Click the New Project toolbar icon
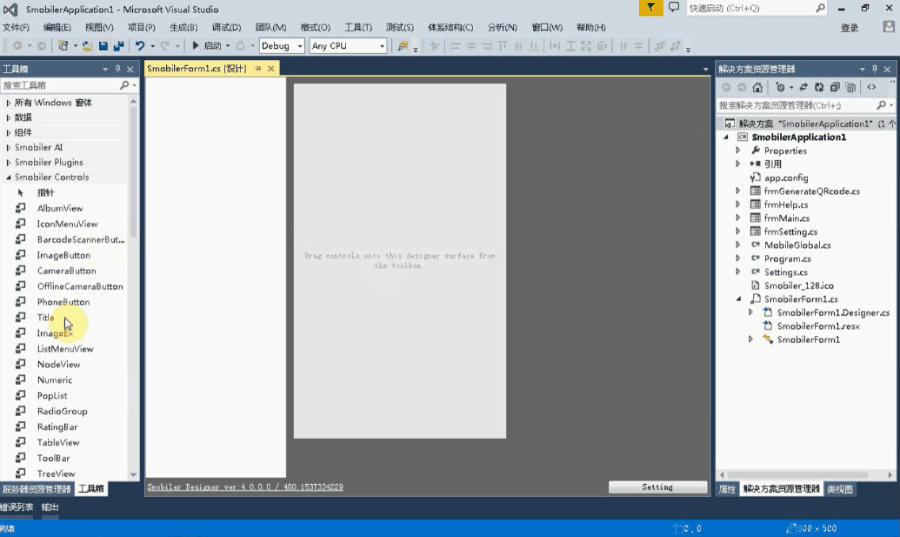900x537 pixels. (63, 45)
